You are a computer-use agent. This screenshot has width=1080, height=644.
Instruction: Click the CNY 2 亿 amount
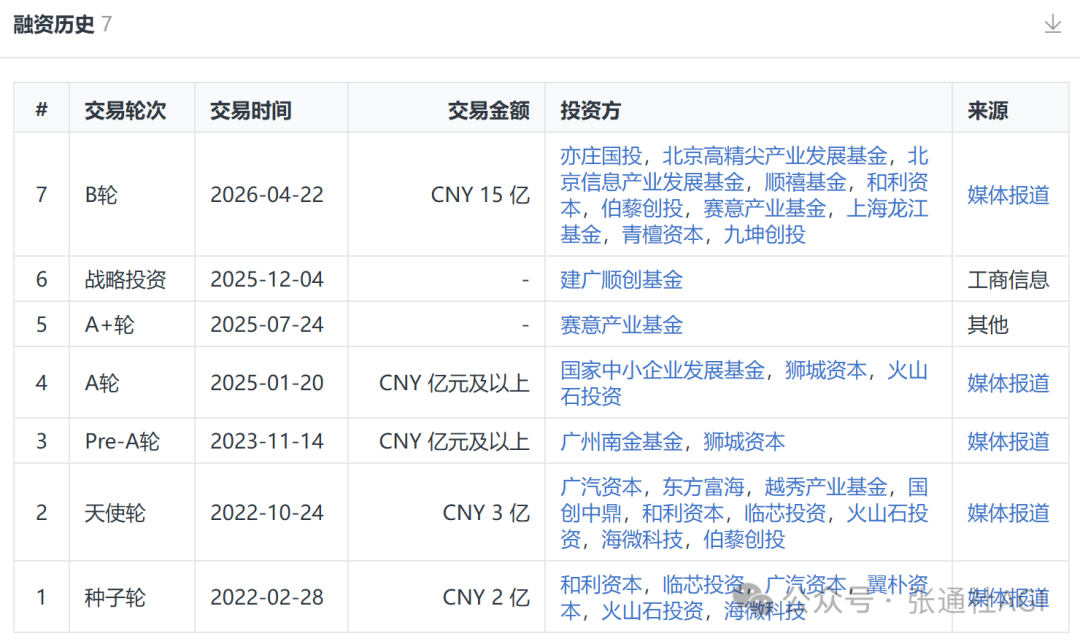click(486, 598)
